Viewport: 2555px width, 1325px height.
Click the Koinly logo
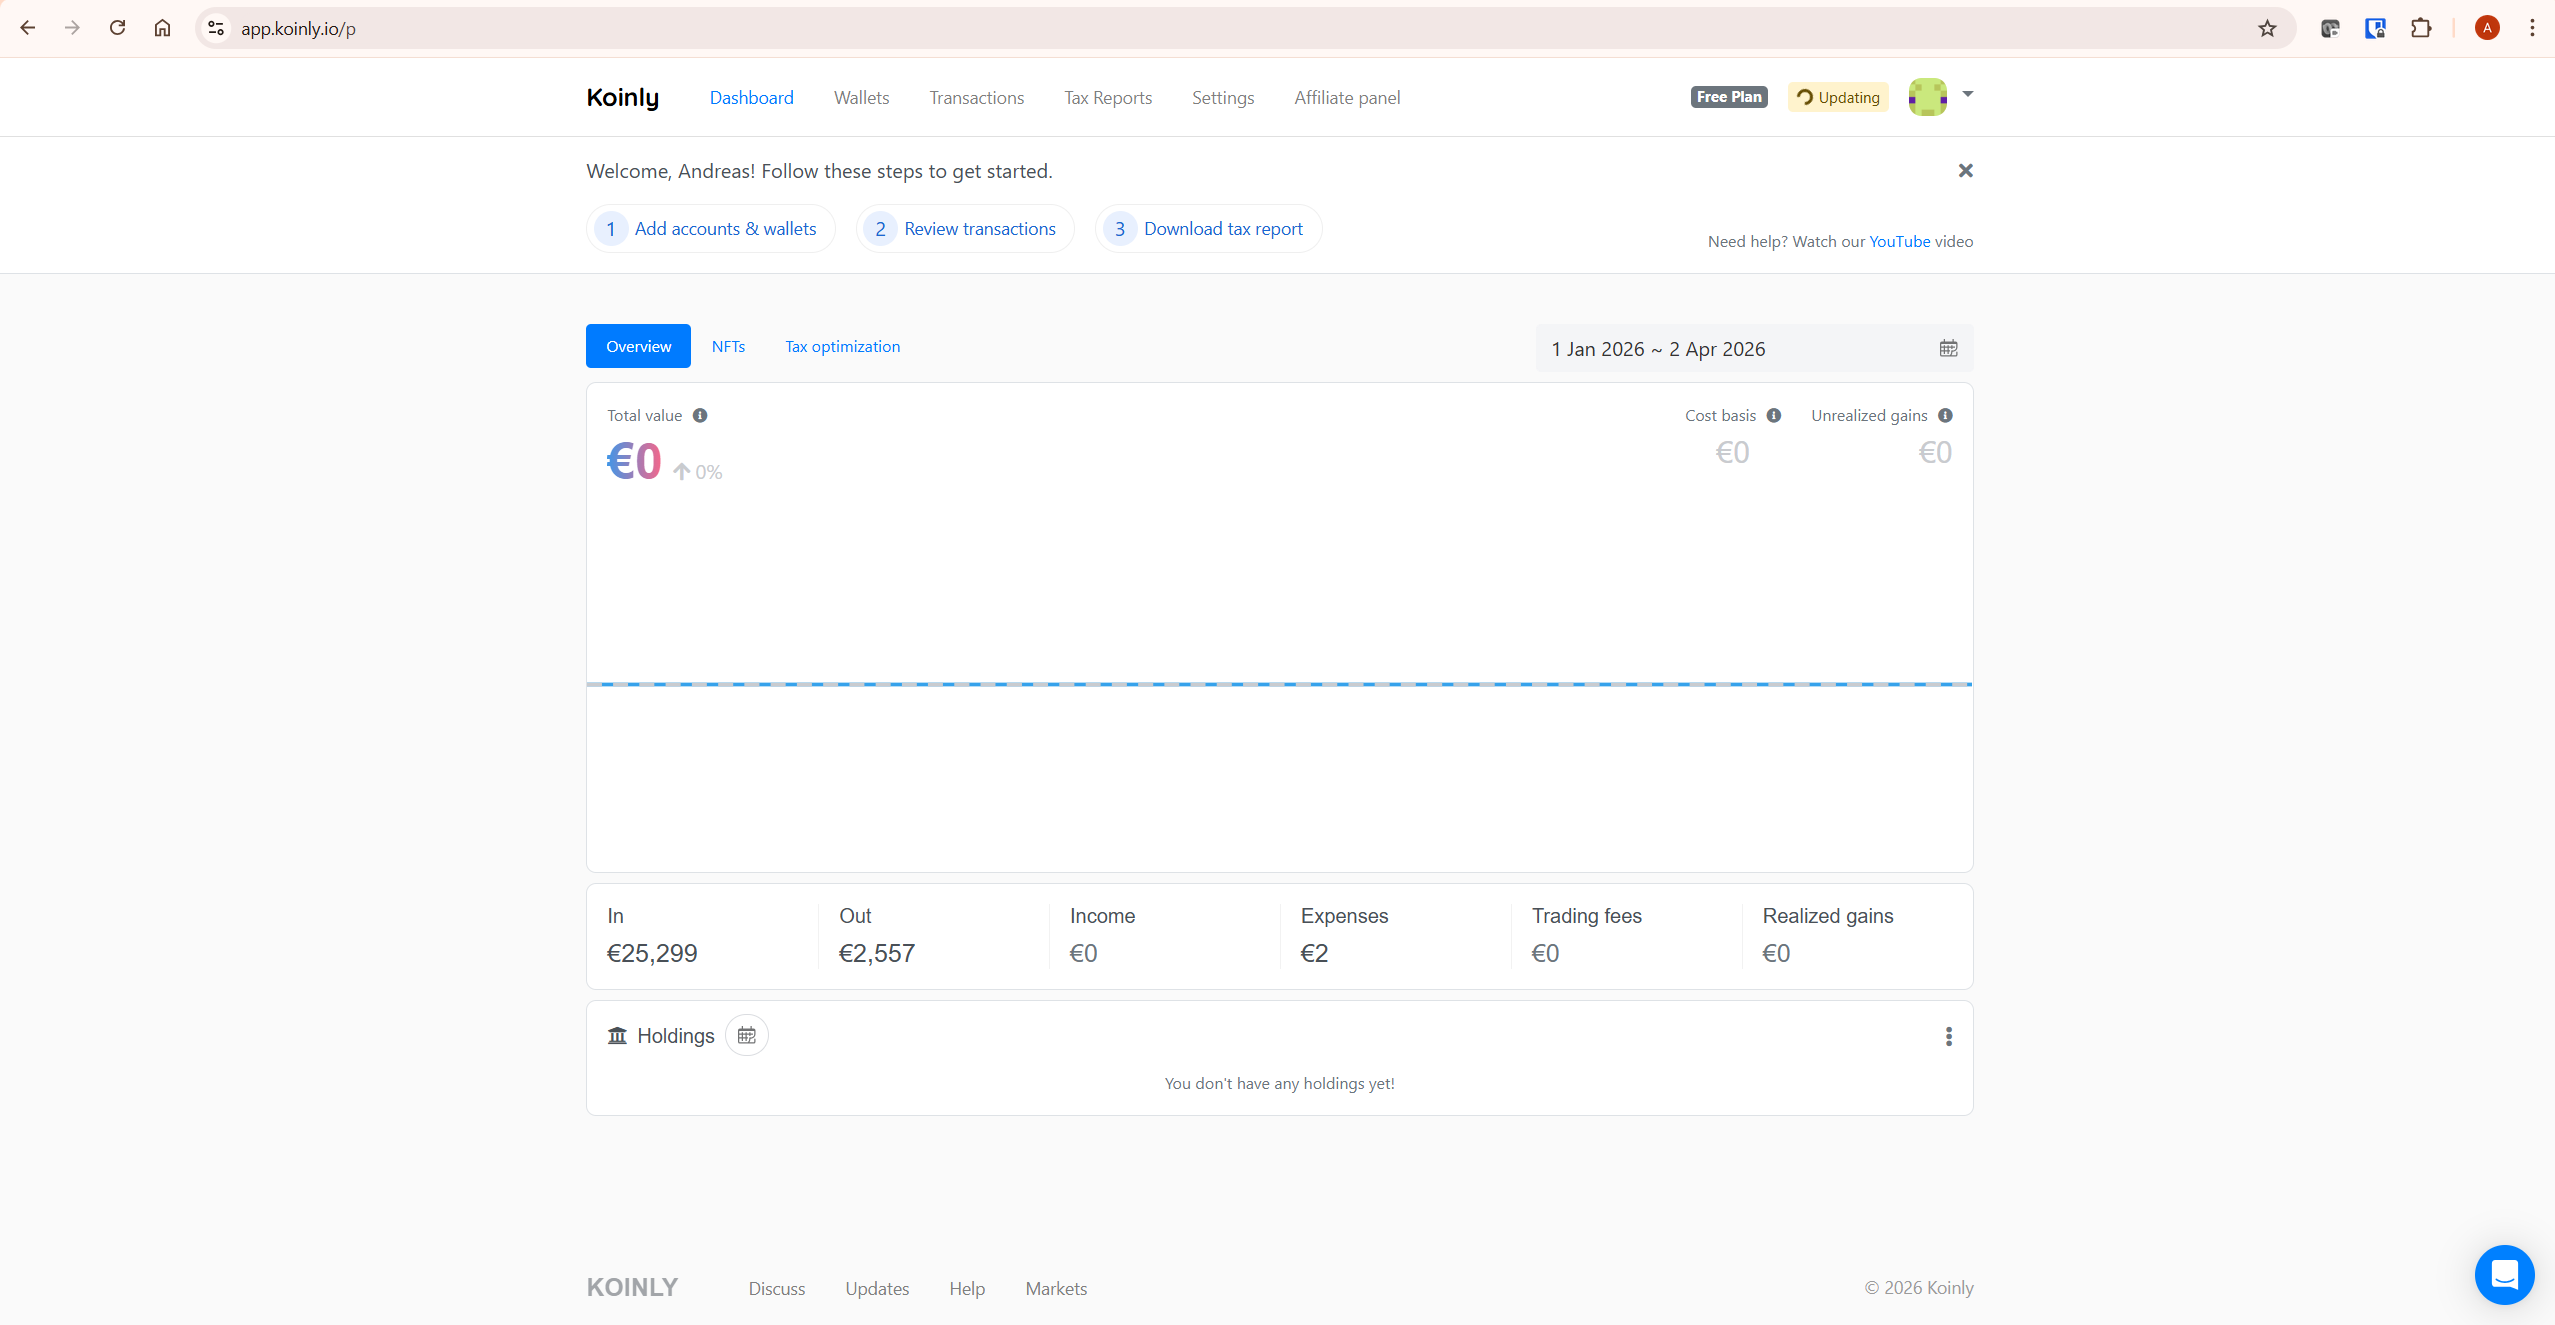[623, 97]
